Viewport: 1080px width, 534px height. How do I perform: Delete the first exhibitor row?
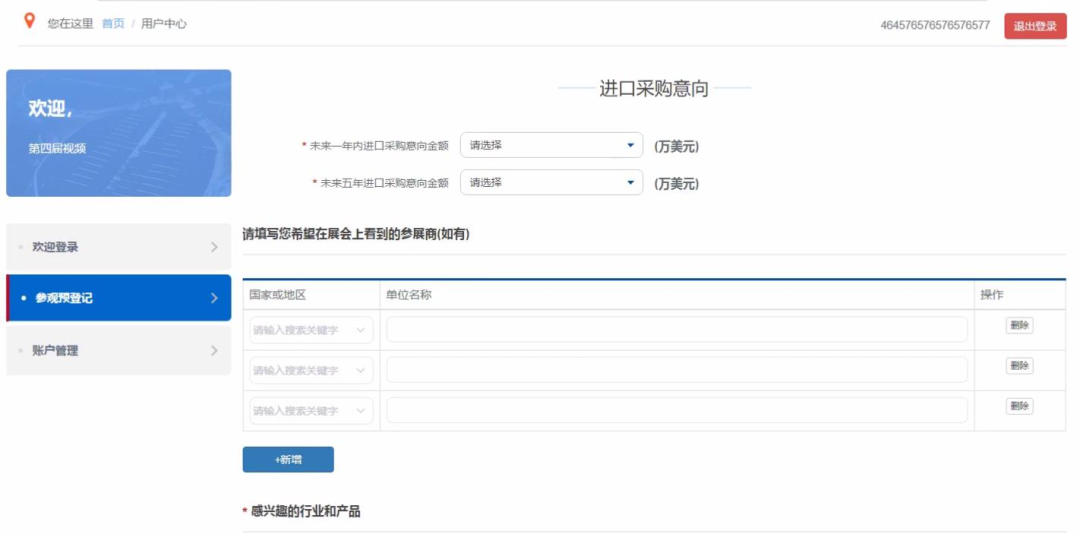point(1019,326)
